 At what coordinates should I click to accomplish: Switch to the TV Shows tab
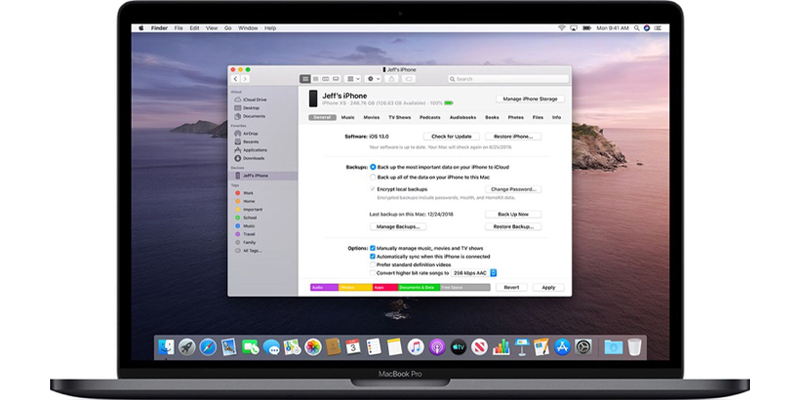[399, 117]
